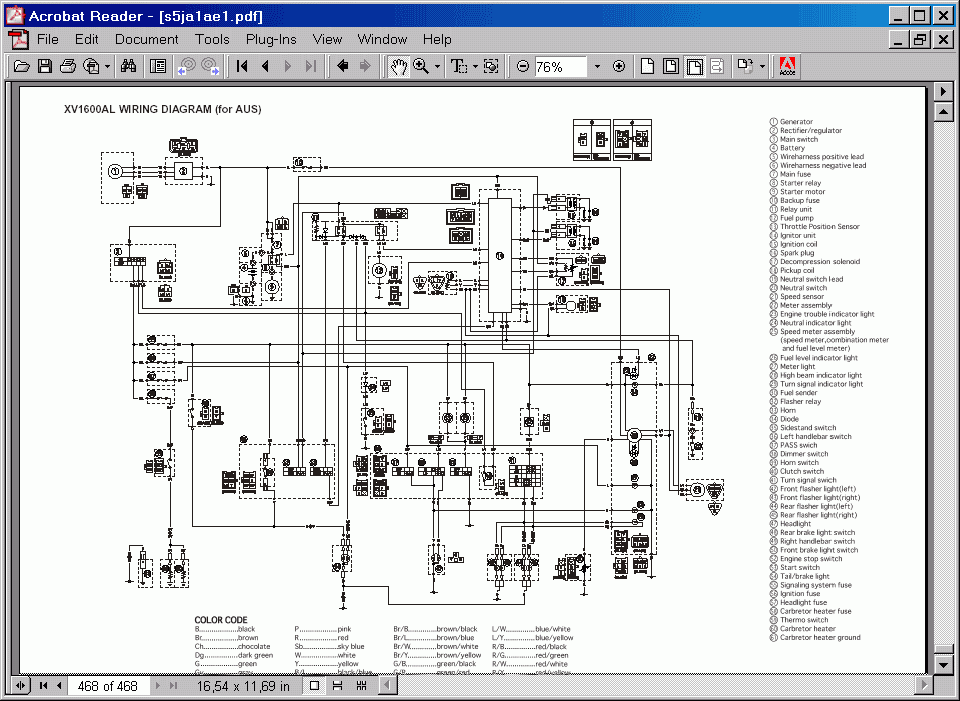The image size is (960, 701).
Task: Click previous page button in status bar
Action: (60, 686)
